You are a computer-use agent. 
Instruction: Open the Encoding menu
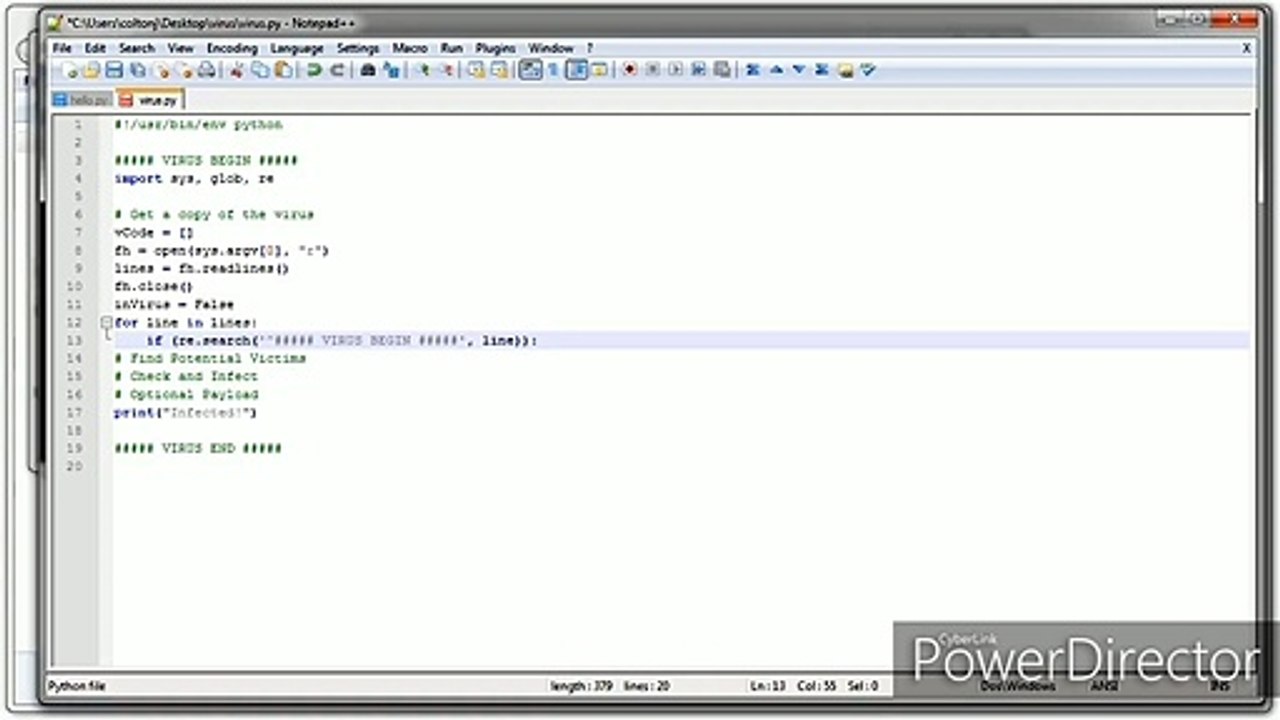[232, 48]
